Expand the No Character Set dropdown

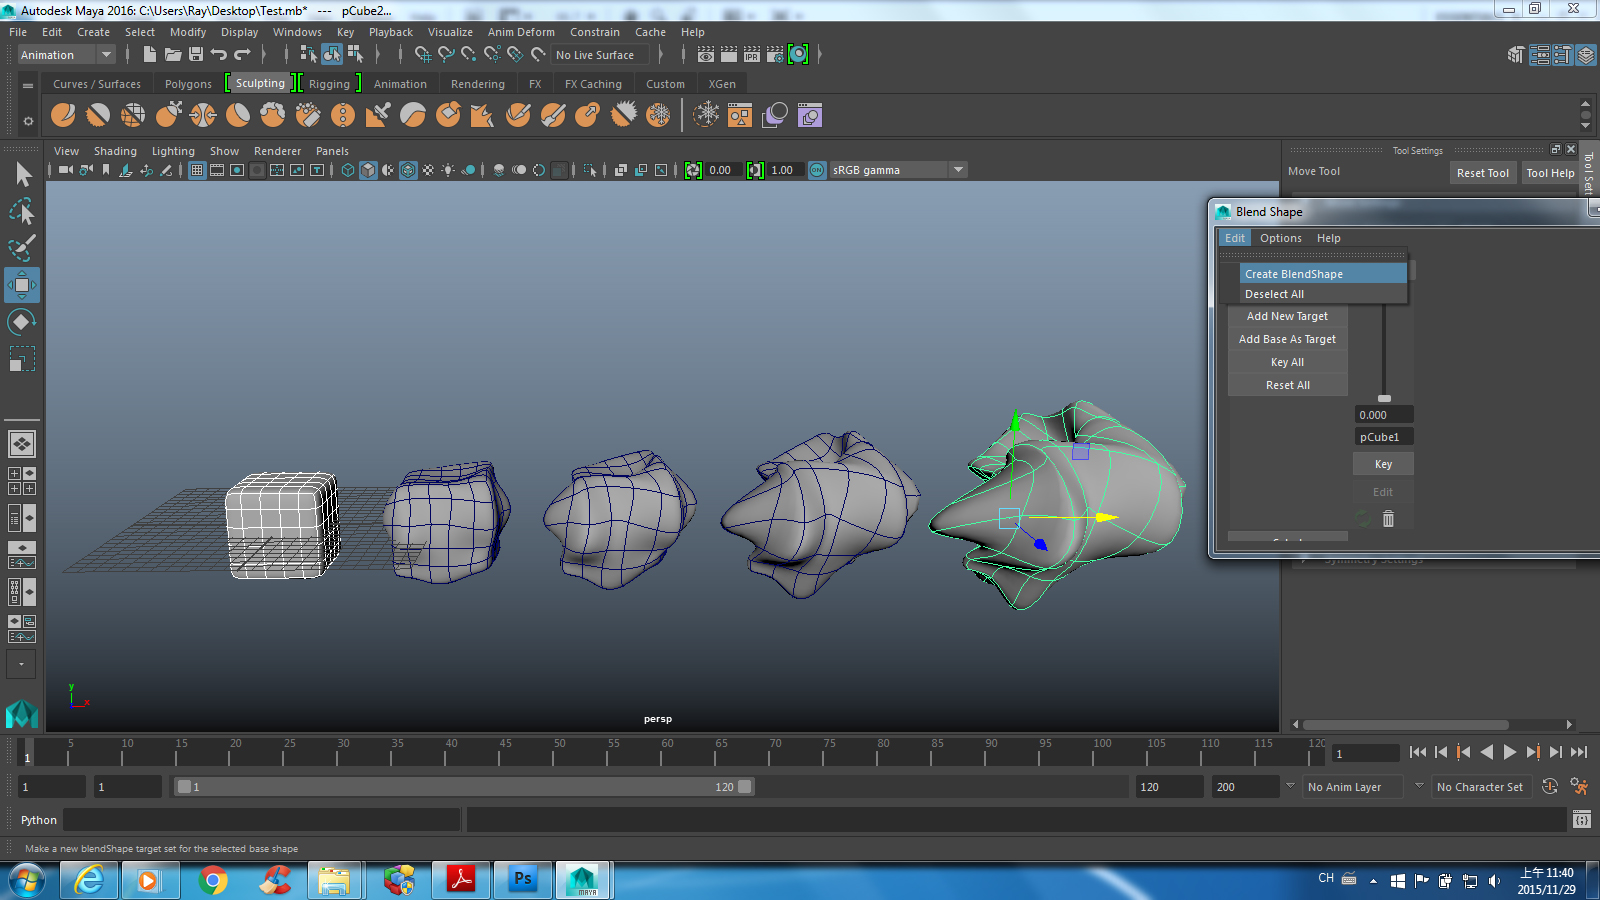click(x=1481, y=787)
